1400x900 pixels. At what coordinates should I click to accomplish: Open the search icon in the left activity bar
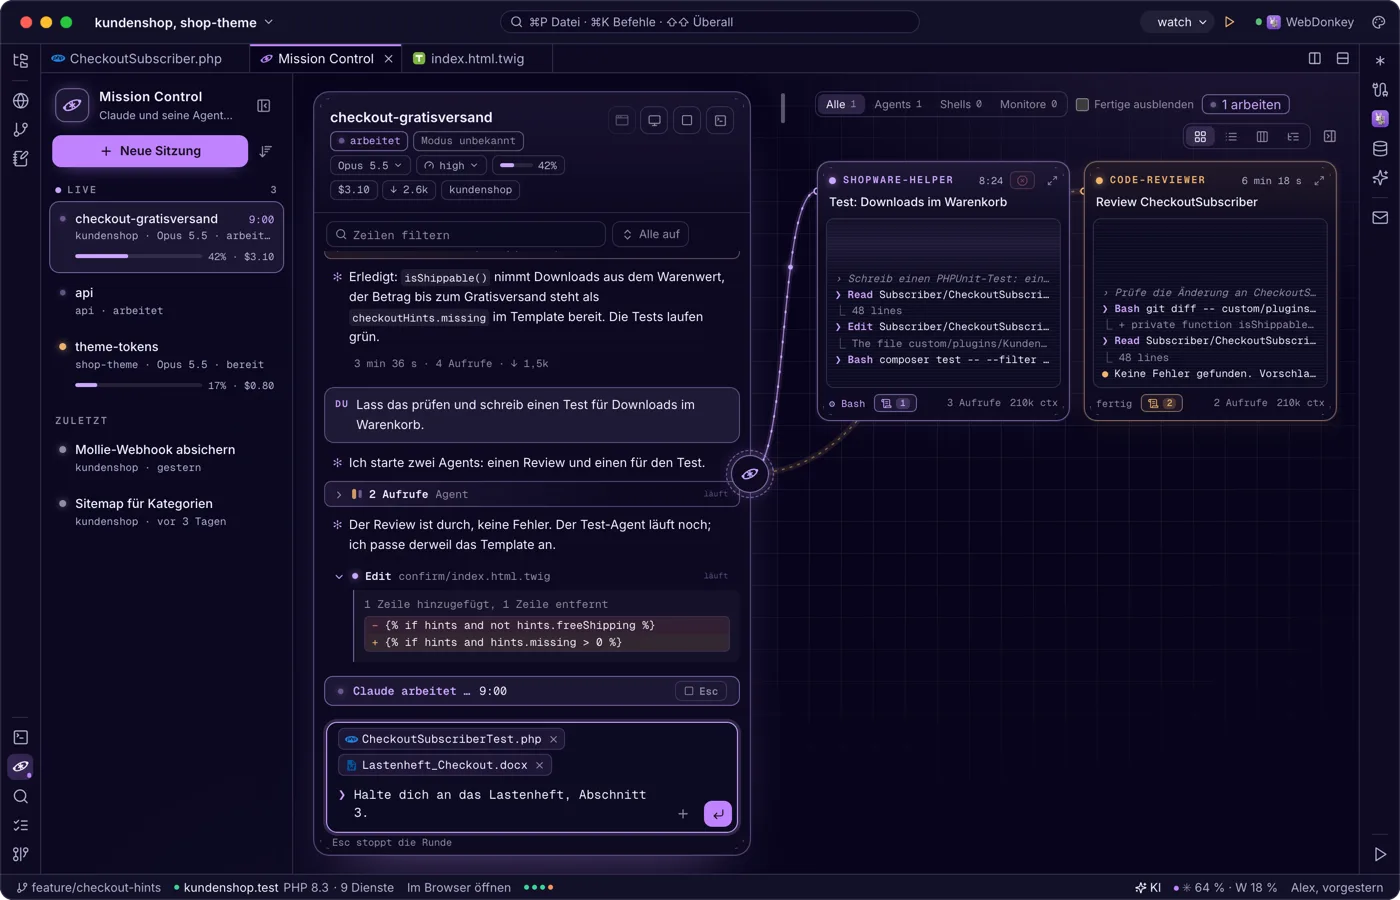point(20,797)
